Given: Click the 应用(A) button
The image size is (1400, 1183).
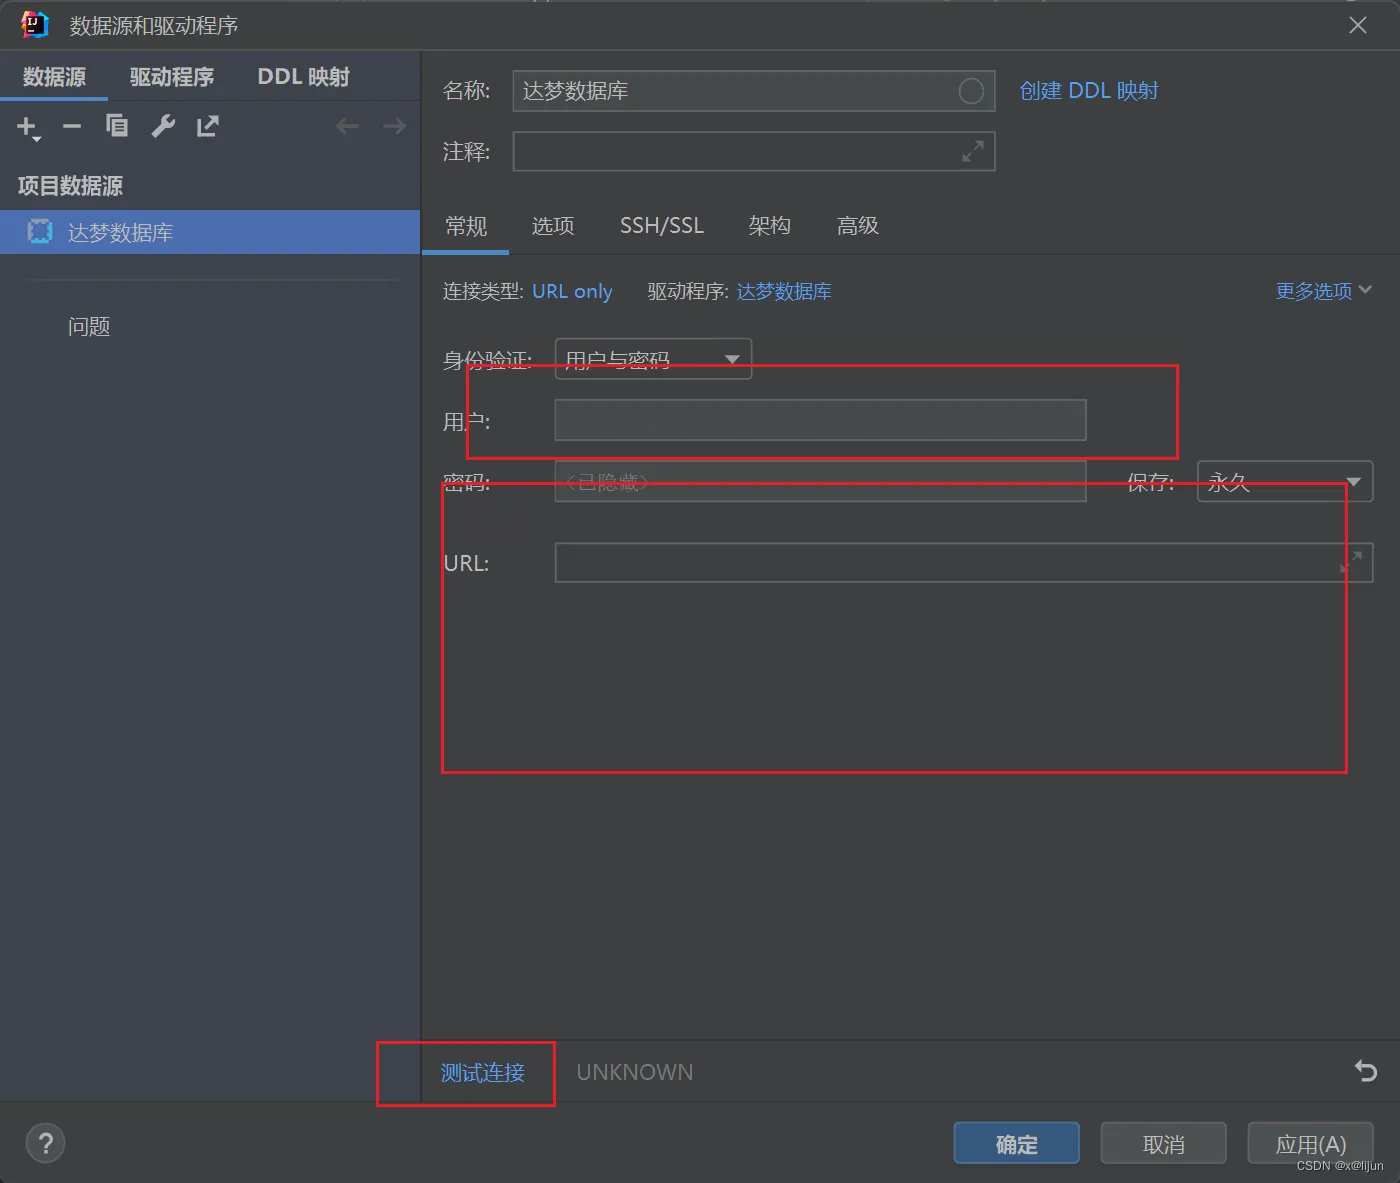Looking at the screenshot, I should pos(1310,1143).
